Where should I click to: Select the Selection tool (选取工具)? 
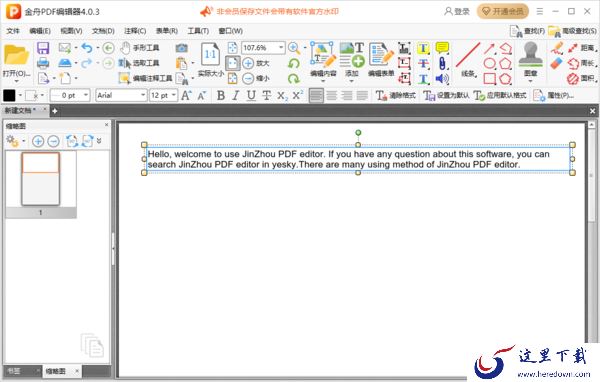pyautogui.click(x=139, y=63)
